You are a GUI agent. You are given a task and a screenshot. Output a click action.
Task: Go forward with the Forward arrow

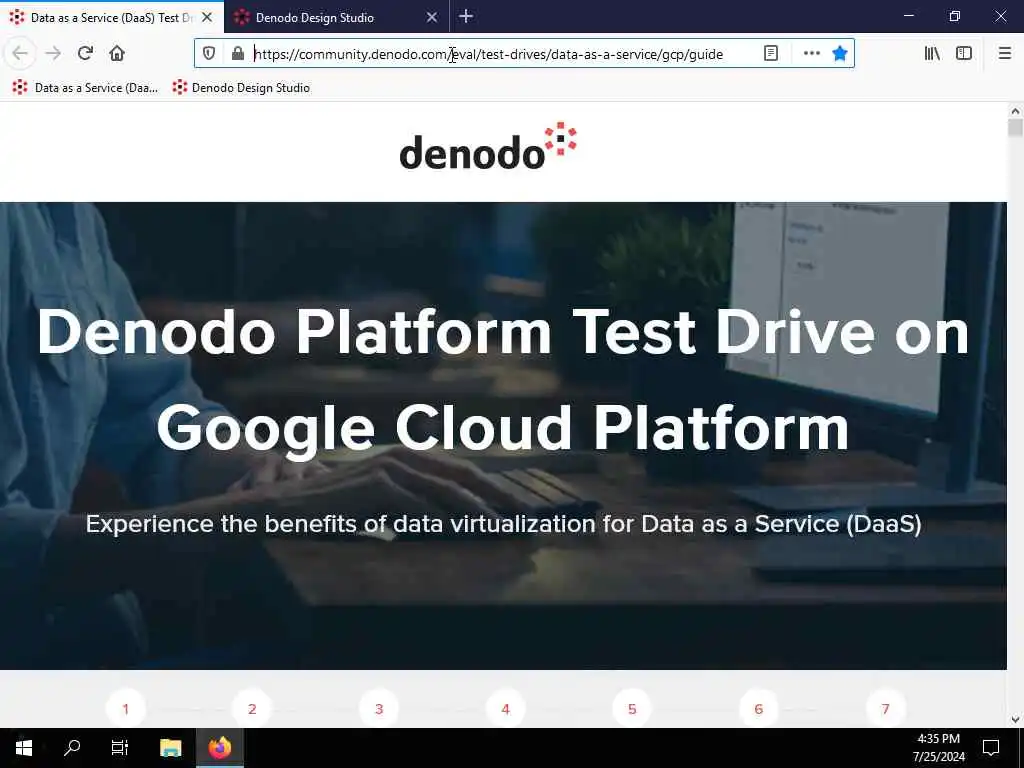tap(53, 53)
